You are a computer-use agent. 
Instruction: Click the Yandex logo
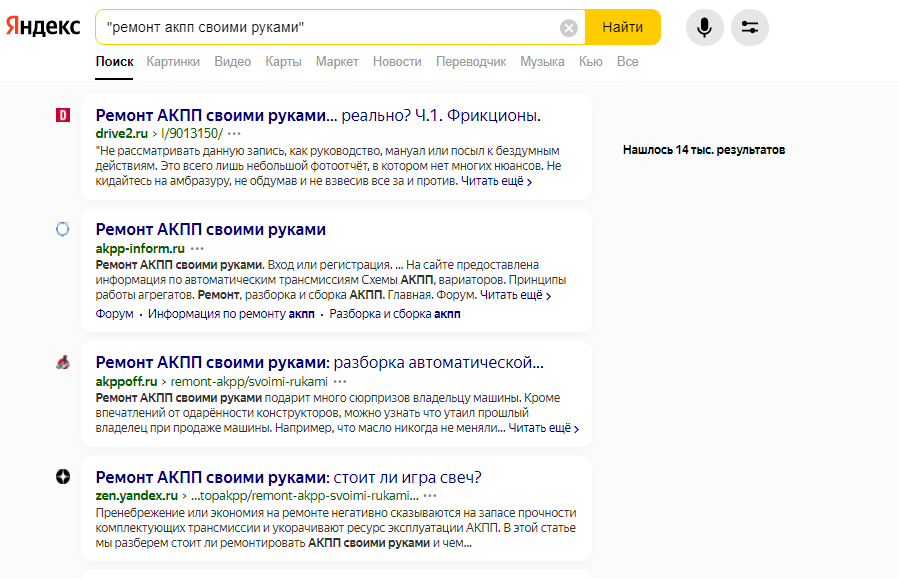tap(43, 27)
